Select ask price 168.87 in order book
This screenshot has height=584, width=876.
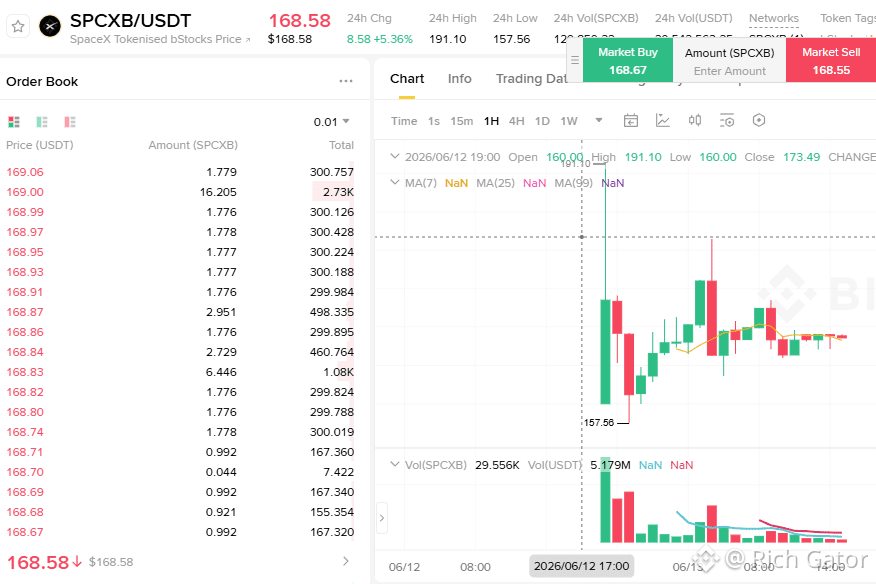pos(25,312)
